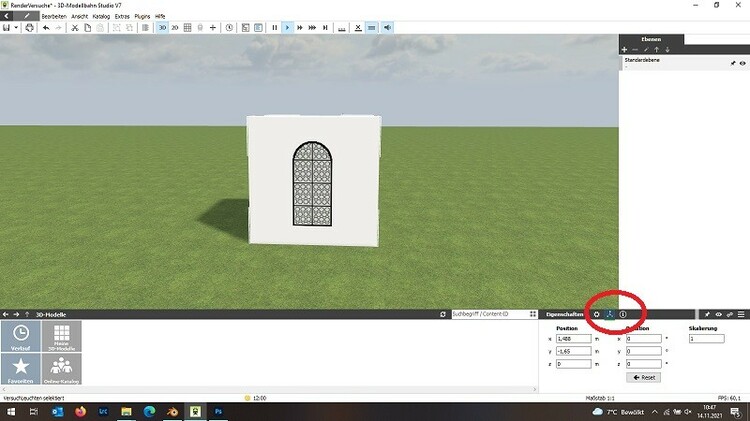750x421 pixels.
Task: Open general settings gear in Eigenschaften
Action: point(596,314)
